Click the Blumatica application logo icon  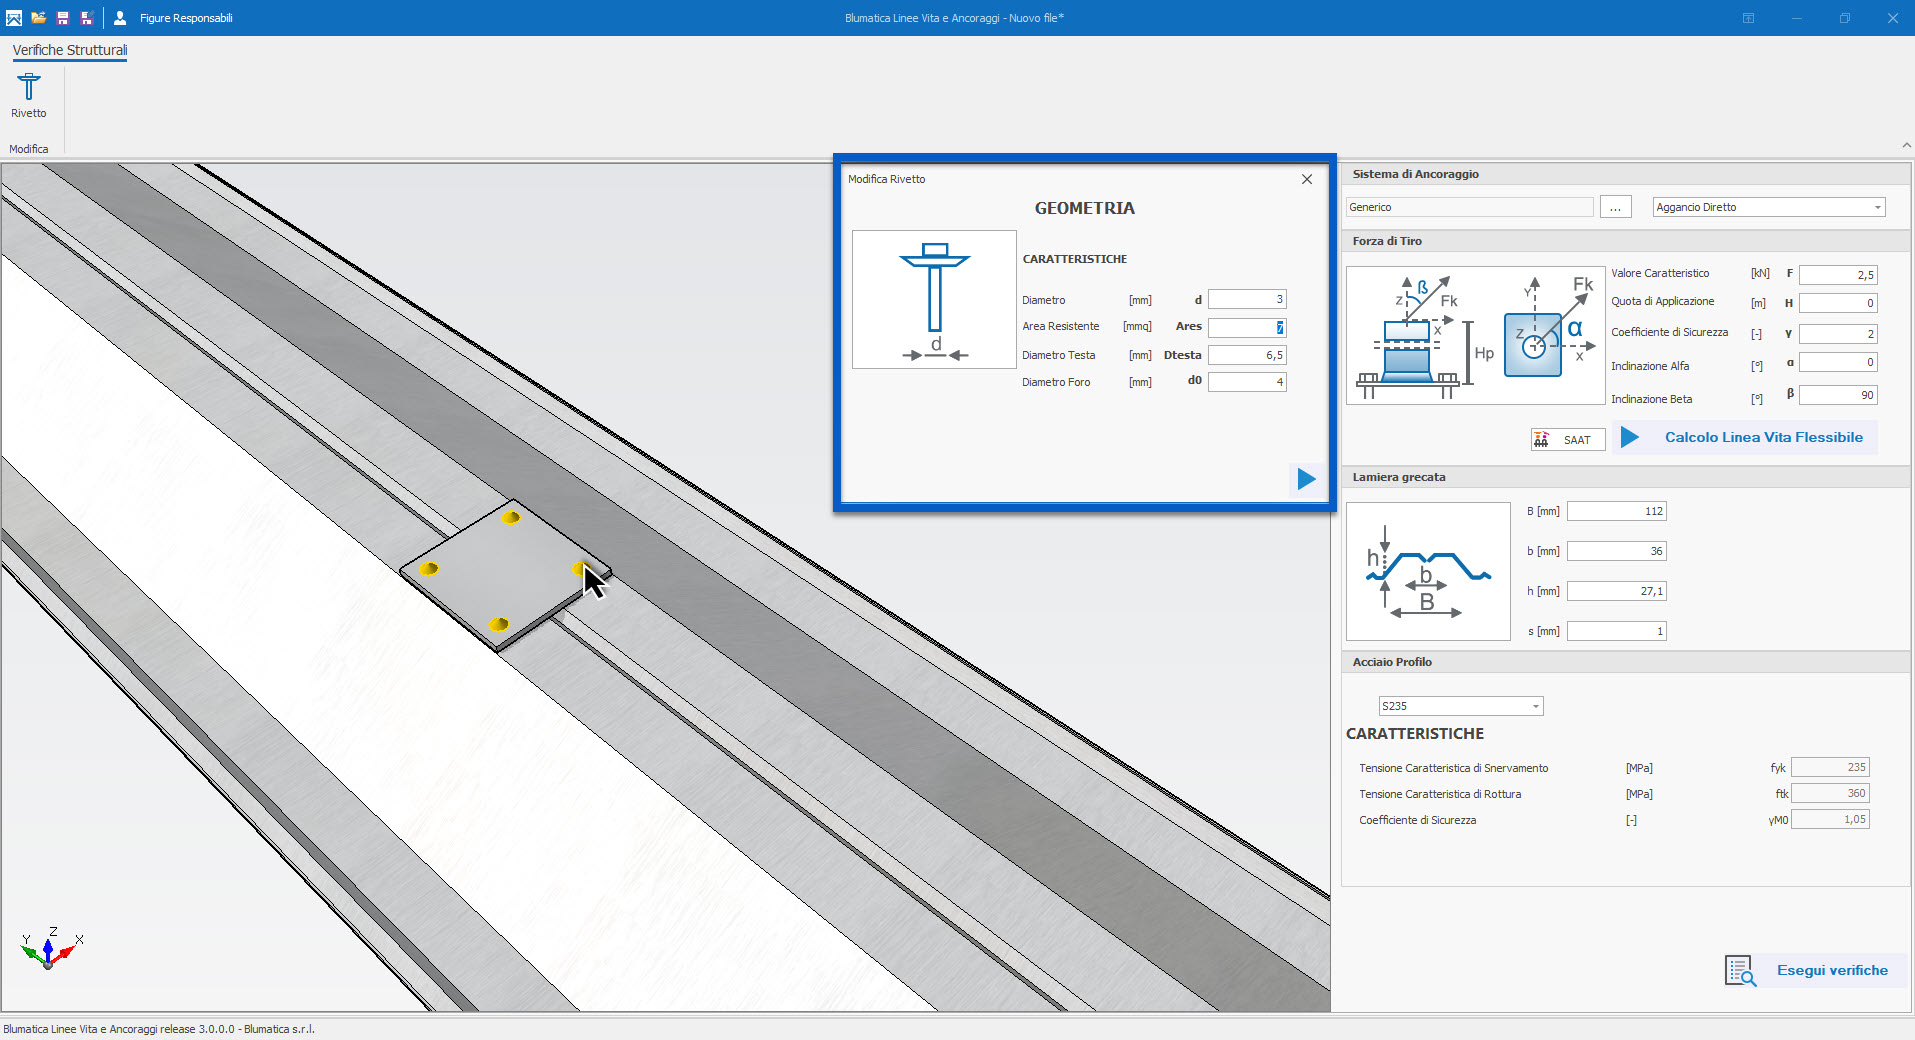coord(14,18)
